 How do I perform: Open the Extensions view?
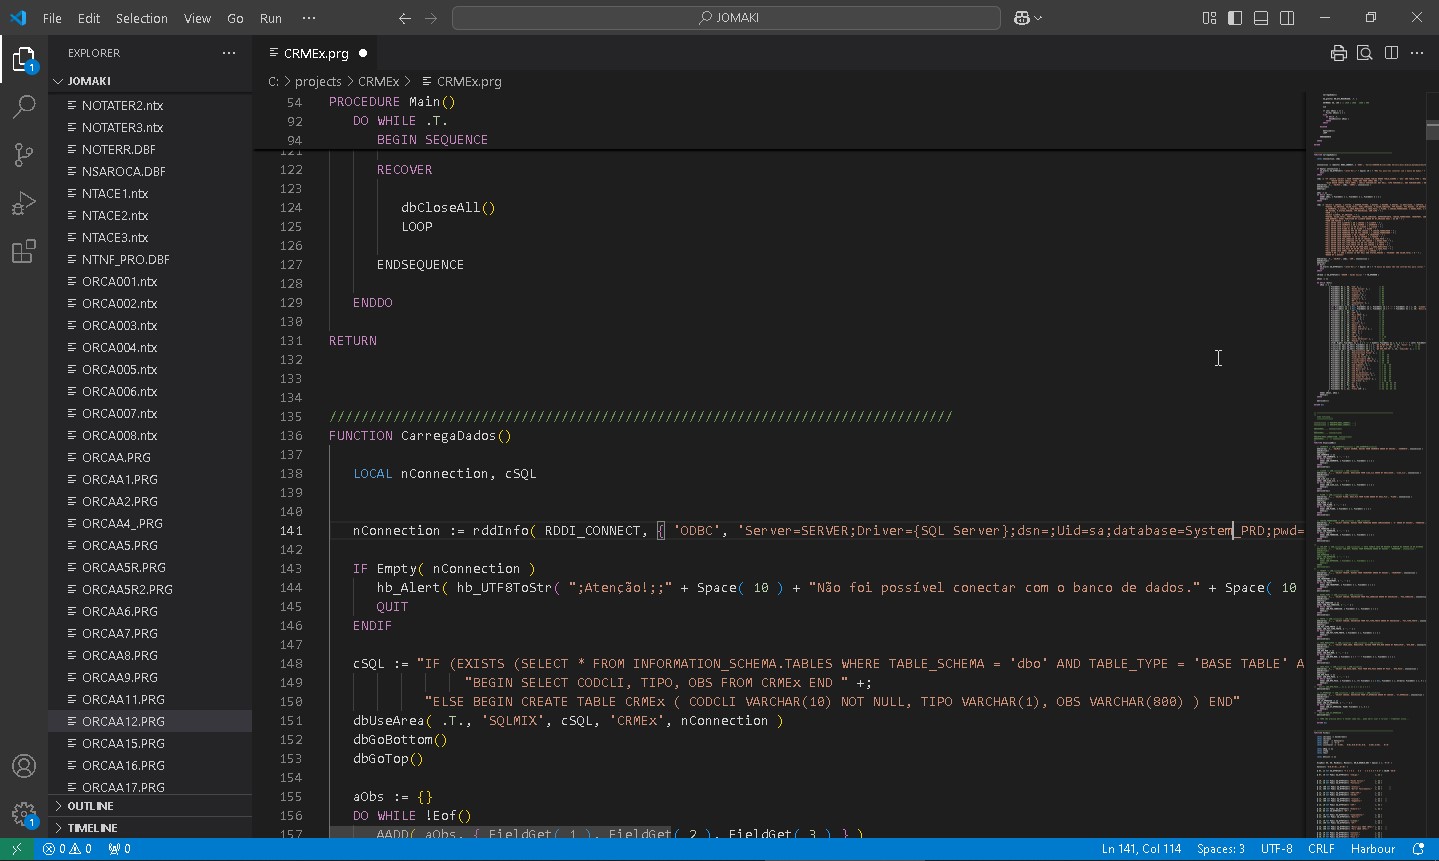24,251
